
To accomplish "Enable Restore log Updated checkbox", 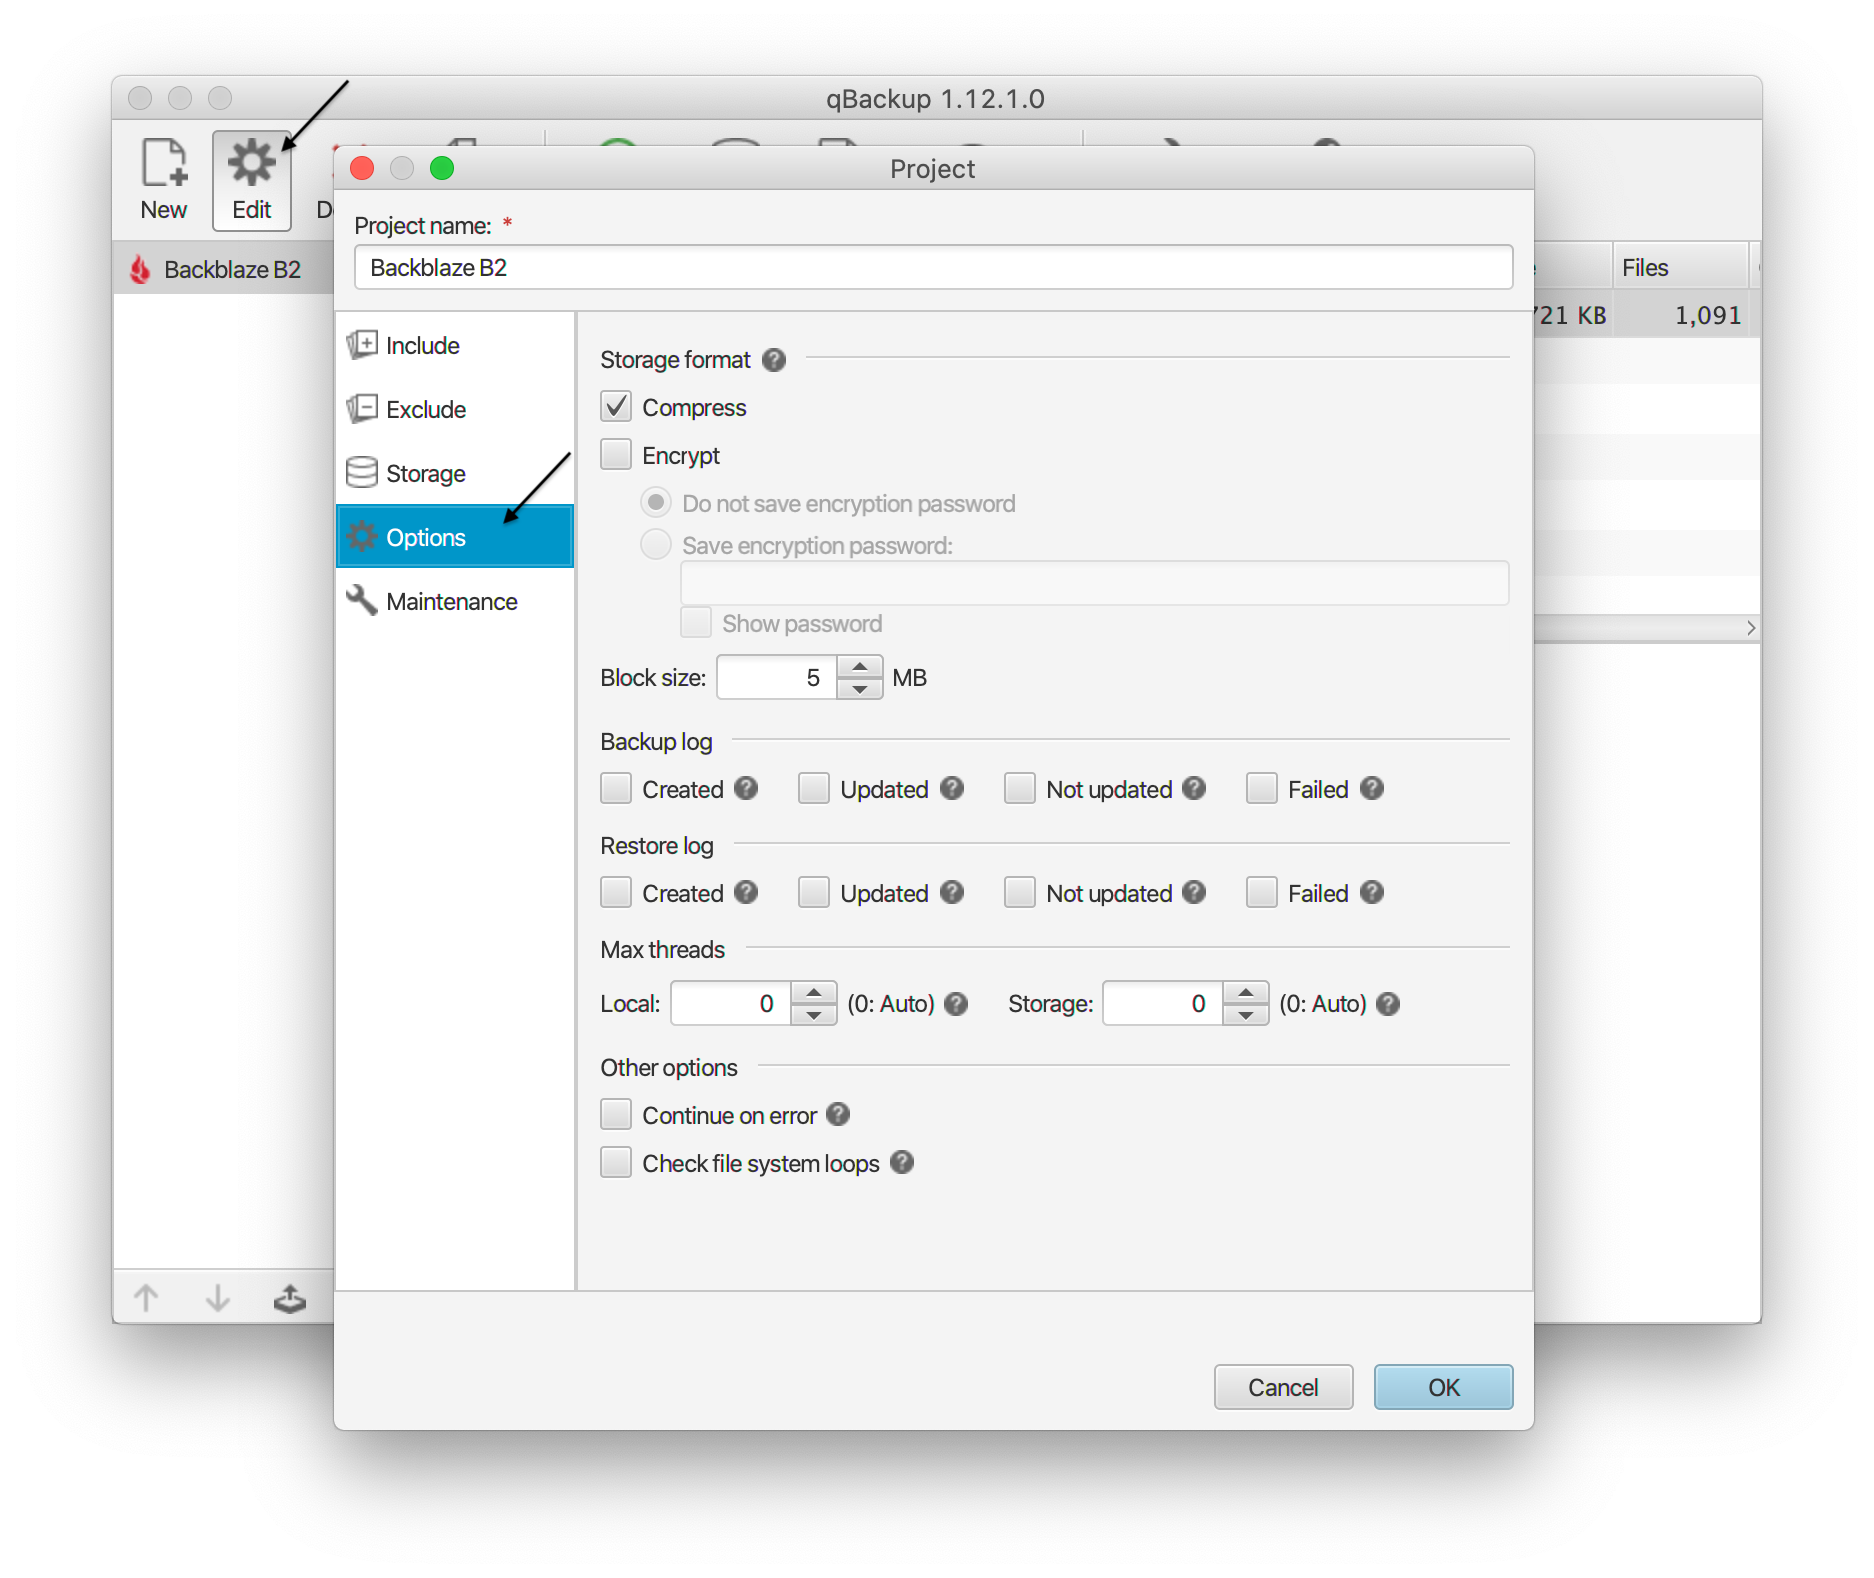I will [x=814, y=893].
